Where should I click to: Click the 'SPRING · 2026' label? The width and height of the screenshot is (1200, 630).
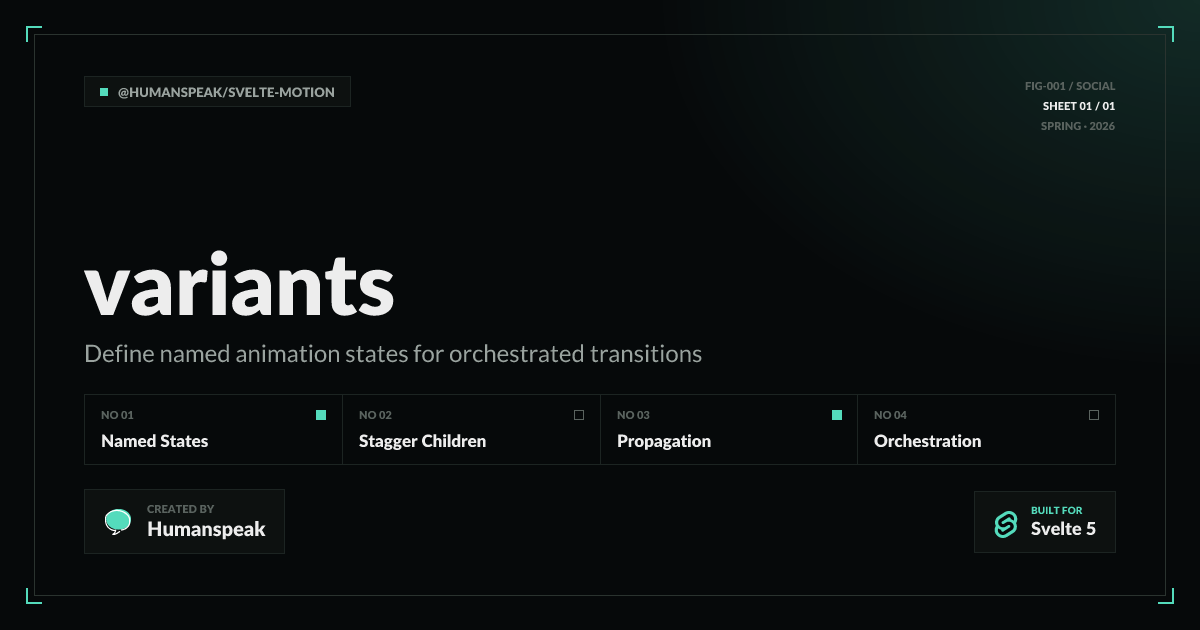(x=1078, y=126)
